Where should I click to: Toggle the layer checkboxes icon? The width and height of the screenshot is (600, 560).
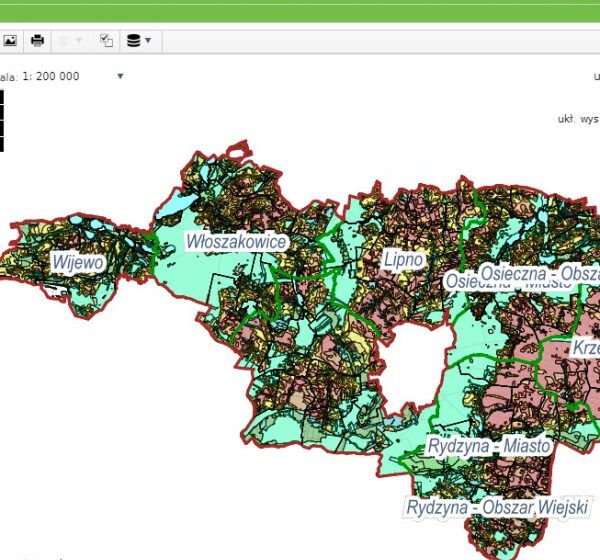tap(106, 41)
